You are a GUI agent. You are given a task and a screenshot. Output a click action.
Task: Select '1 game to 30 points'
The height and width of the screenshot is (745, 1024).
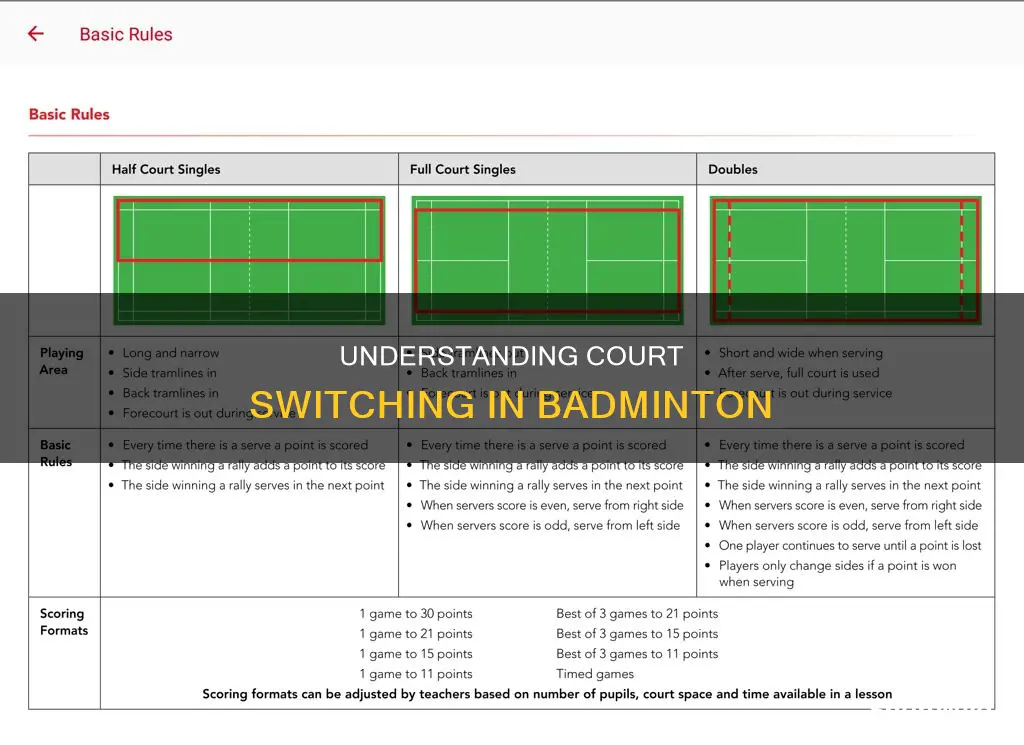416,614
